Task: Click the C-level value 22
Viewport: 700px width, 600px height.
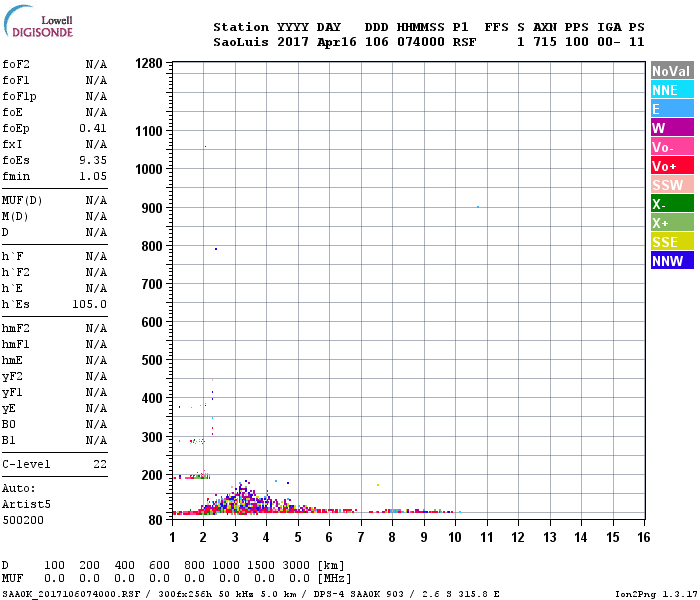Action: coord(100,464)
